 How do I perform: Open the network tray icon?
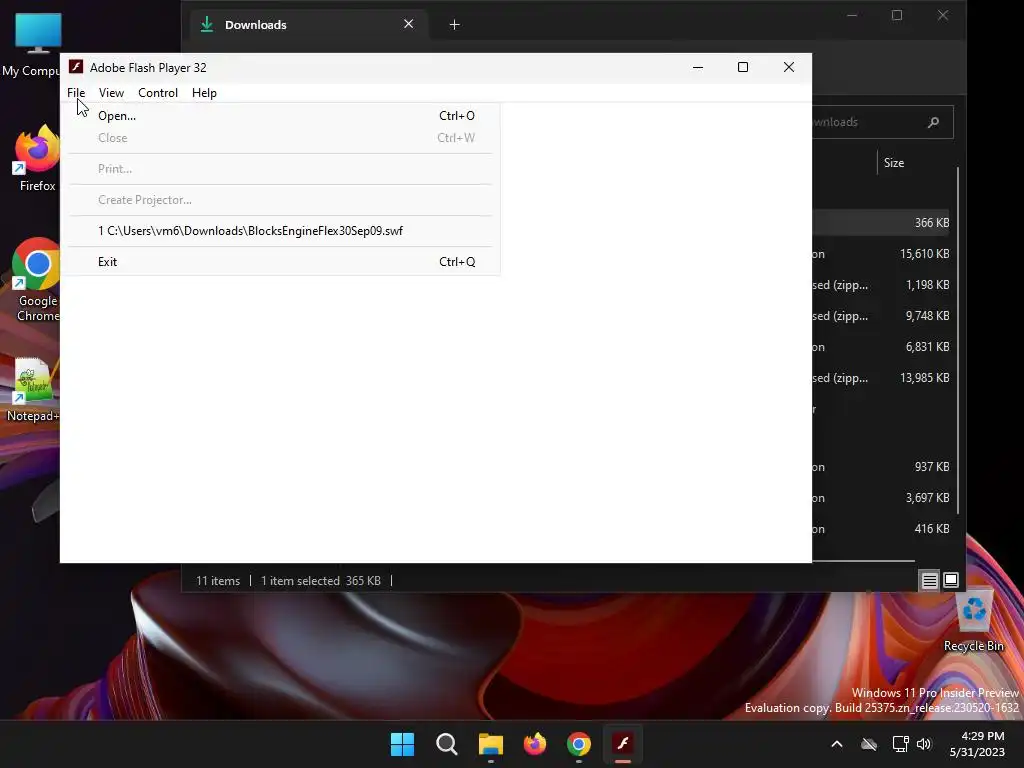pyautogui.click(x=901, y=744)
